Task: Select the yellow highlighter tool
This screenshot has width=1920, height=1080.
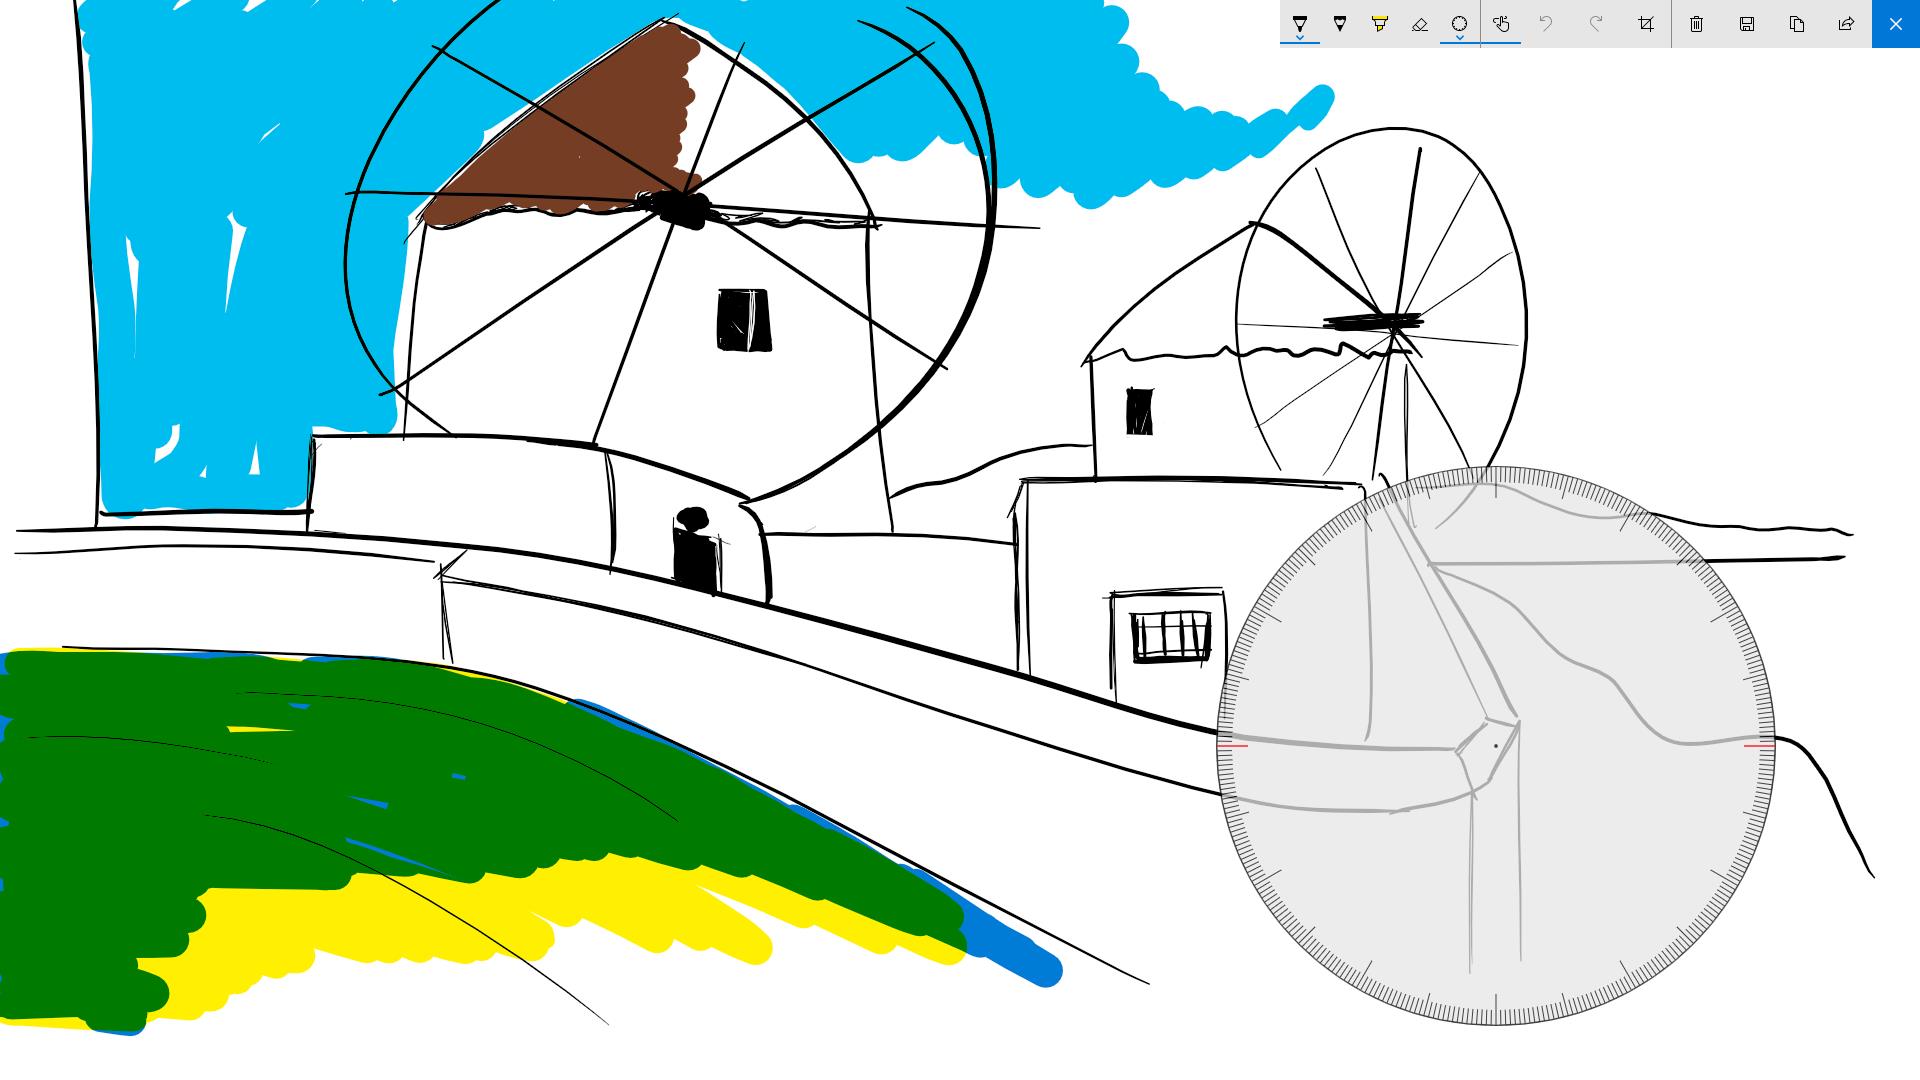Action: pos(1380,24)
